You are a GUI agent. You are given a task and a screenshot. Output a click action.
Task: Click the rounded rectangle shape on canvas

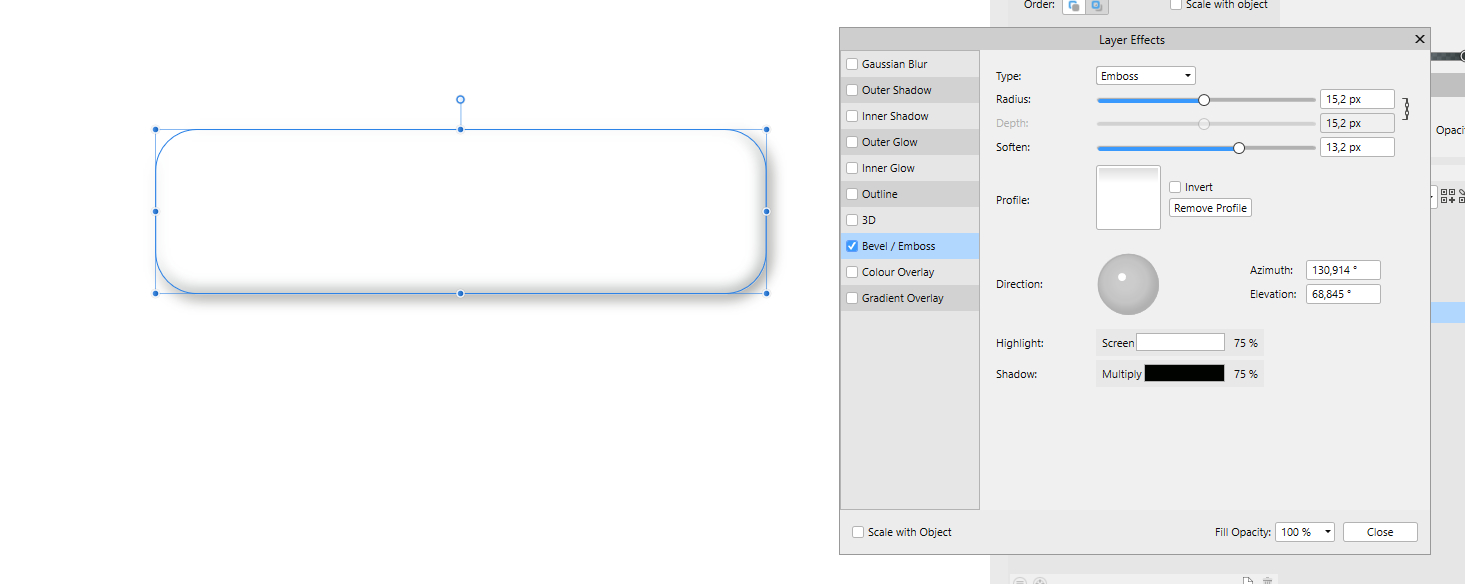click(x=460, y=211)
